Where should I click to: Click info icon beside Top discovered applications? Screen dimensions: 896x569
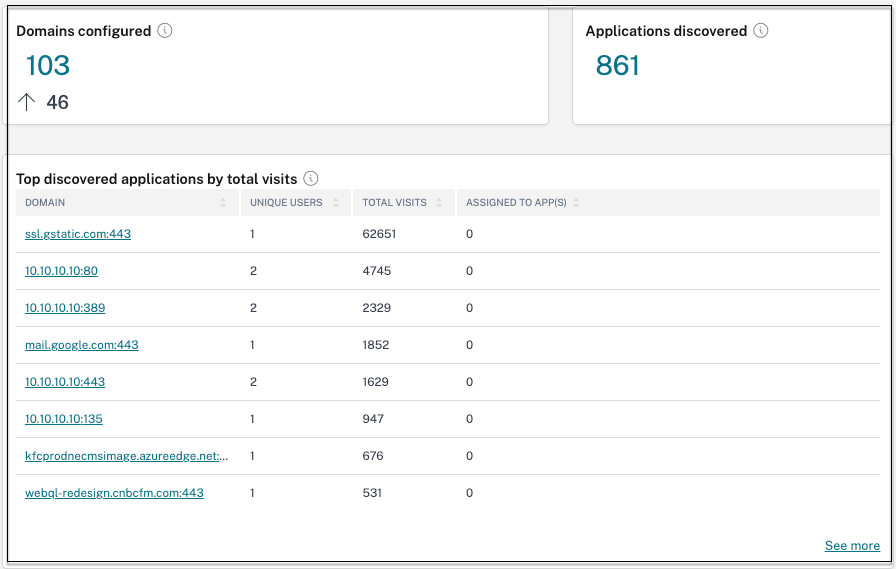click(x=311, y=179)
